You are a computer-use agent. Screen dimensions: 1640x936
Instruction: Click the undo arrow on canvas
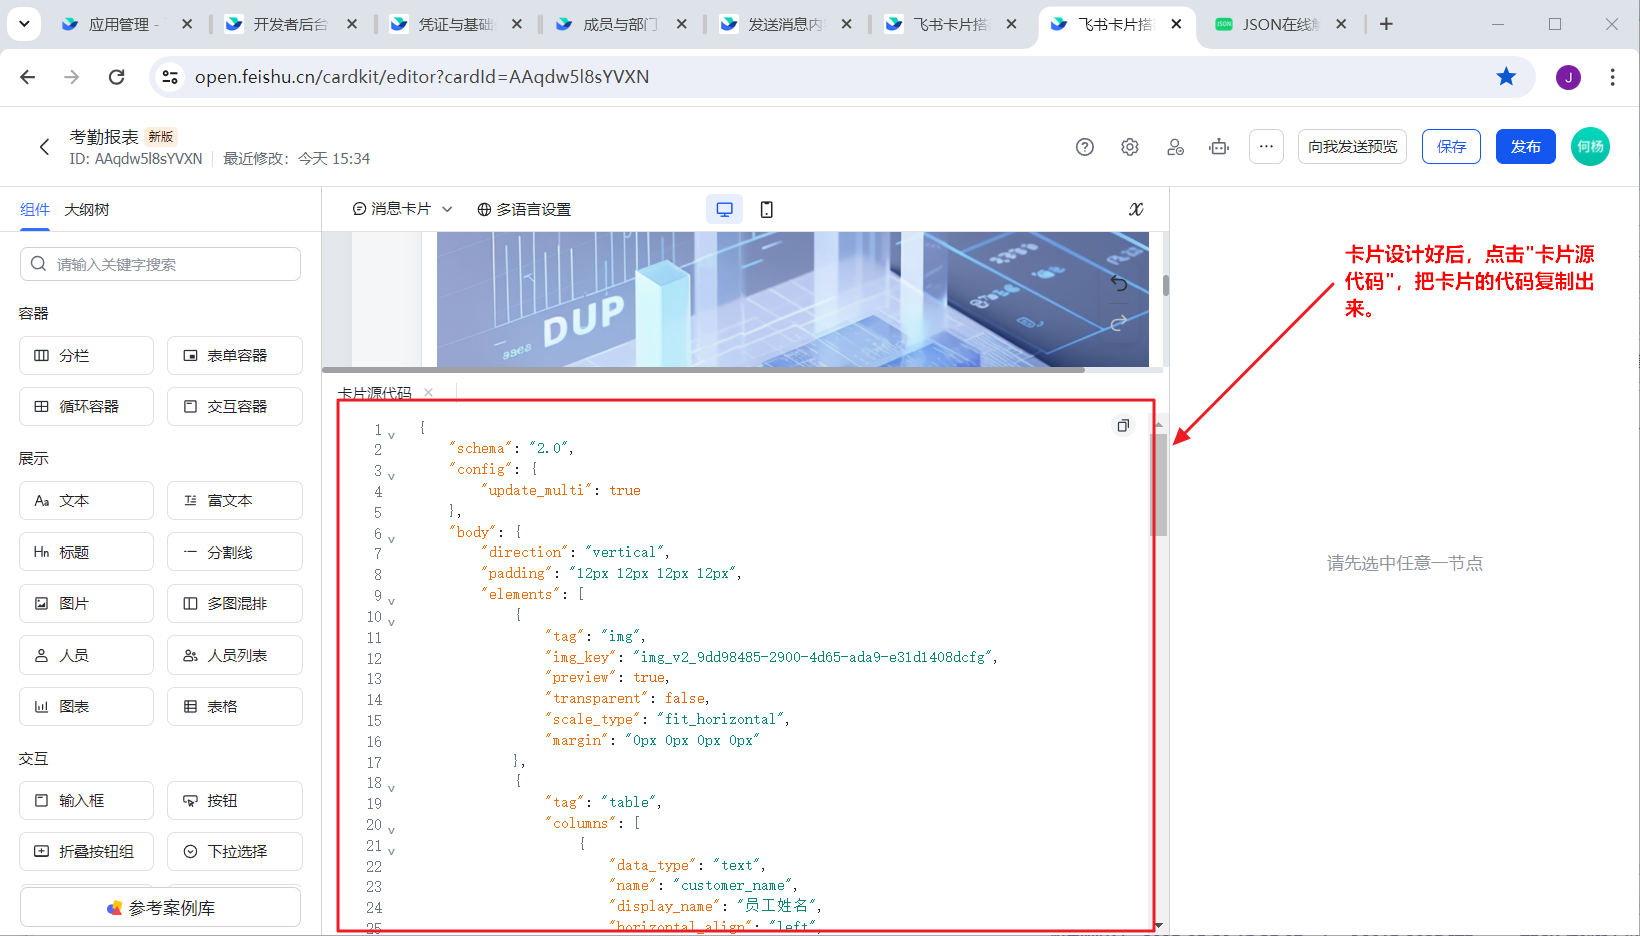[1119, 284]
